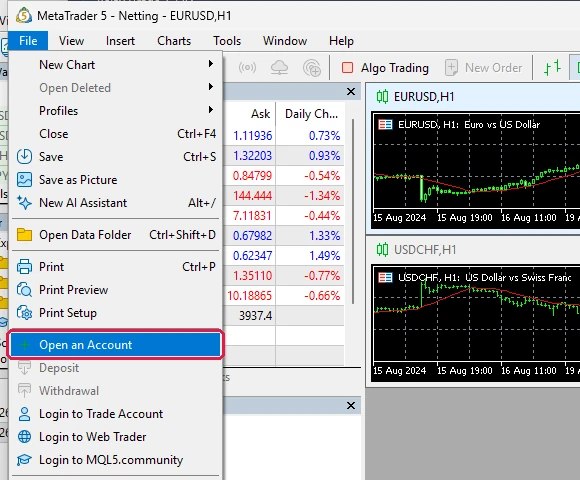Click the New AI Assistant sparkle icon
580x480 pixels.
coord(24,203)
